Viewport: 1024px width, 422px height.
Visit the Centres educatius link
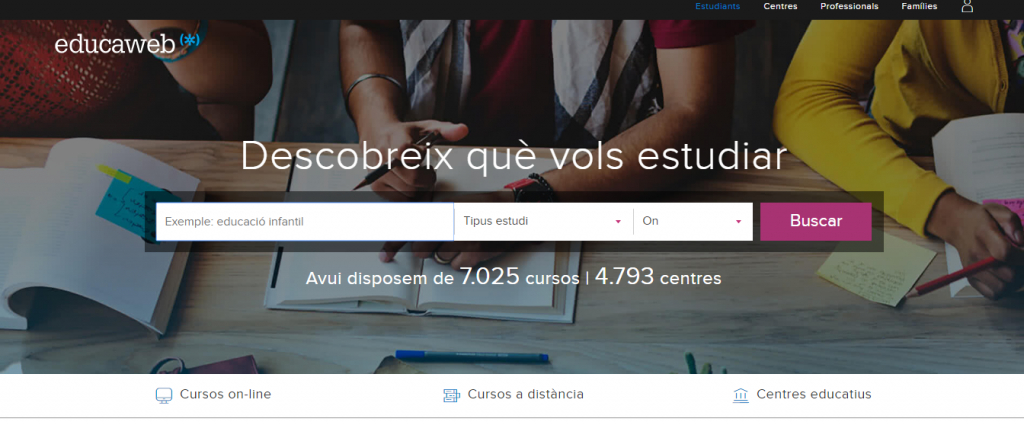814,395
